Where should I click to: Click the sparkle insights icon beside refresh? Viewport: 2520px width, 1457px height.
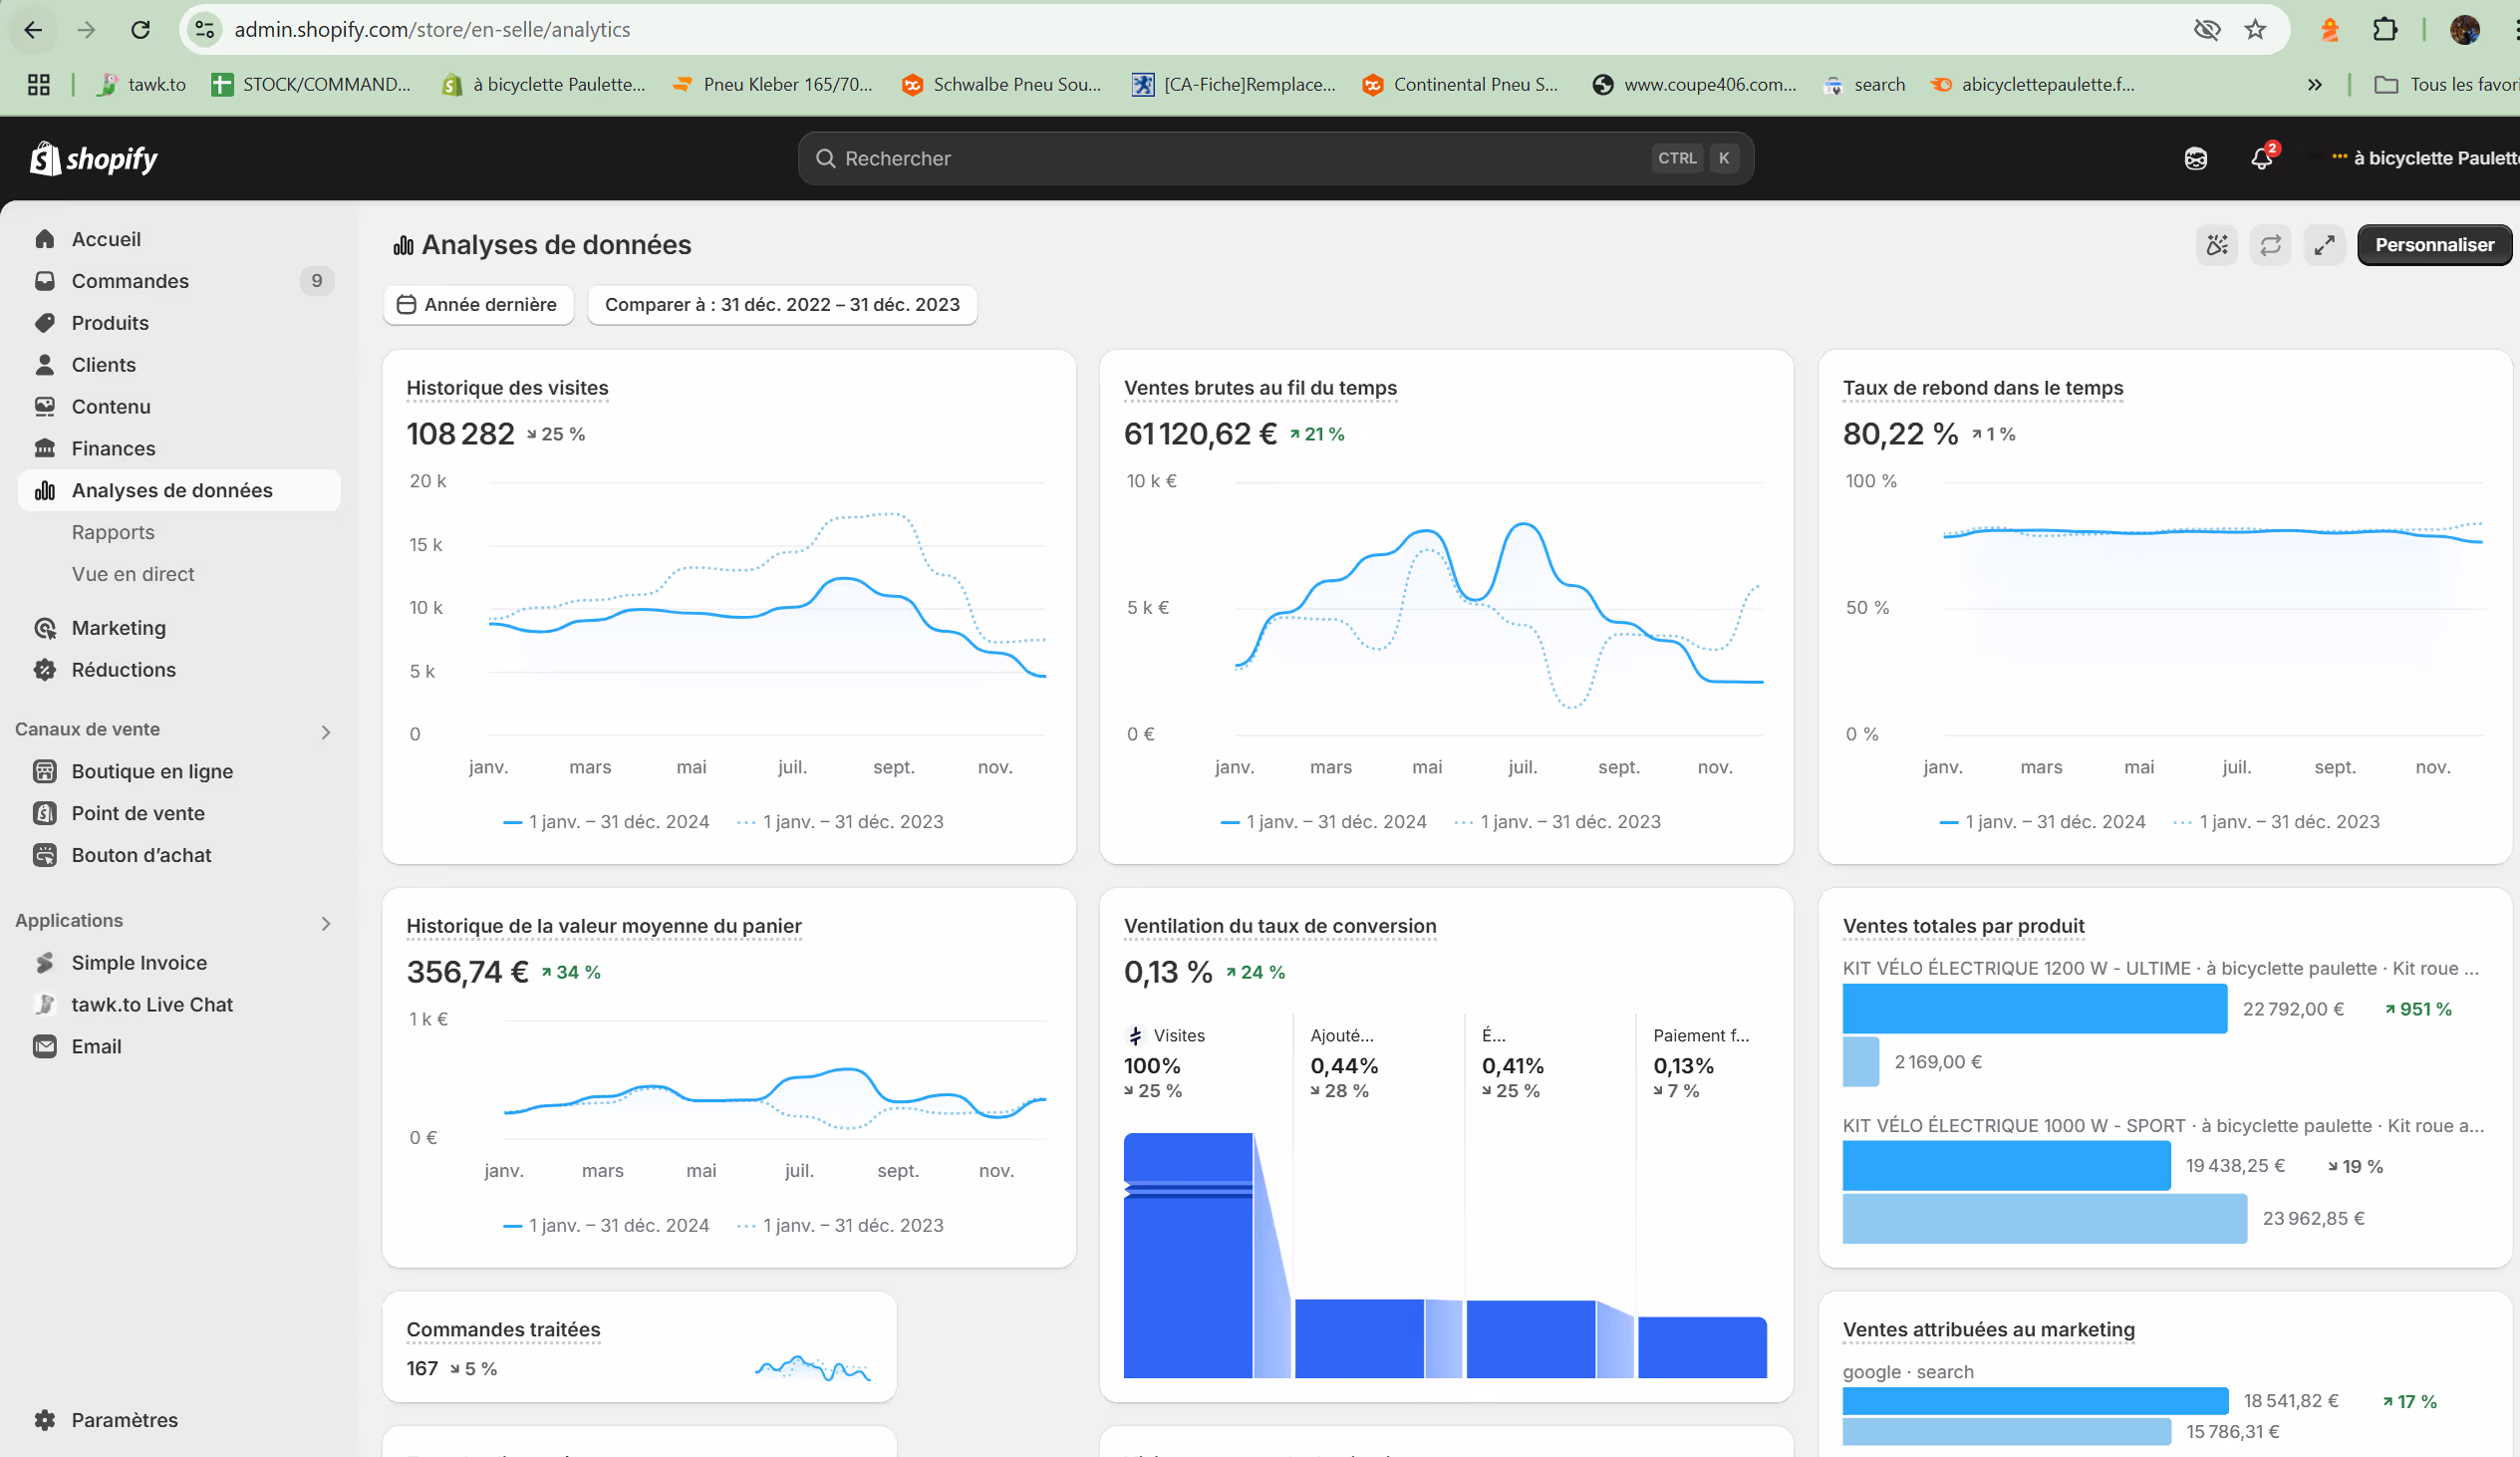2216,245
